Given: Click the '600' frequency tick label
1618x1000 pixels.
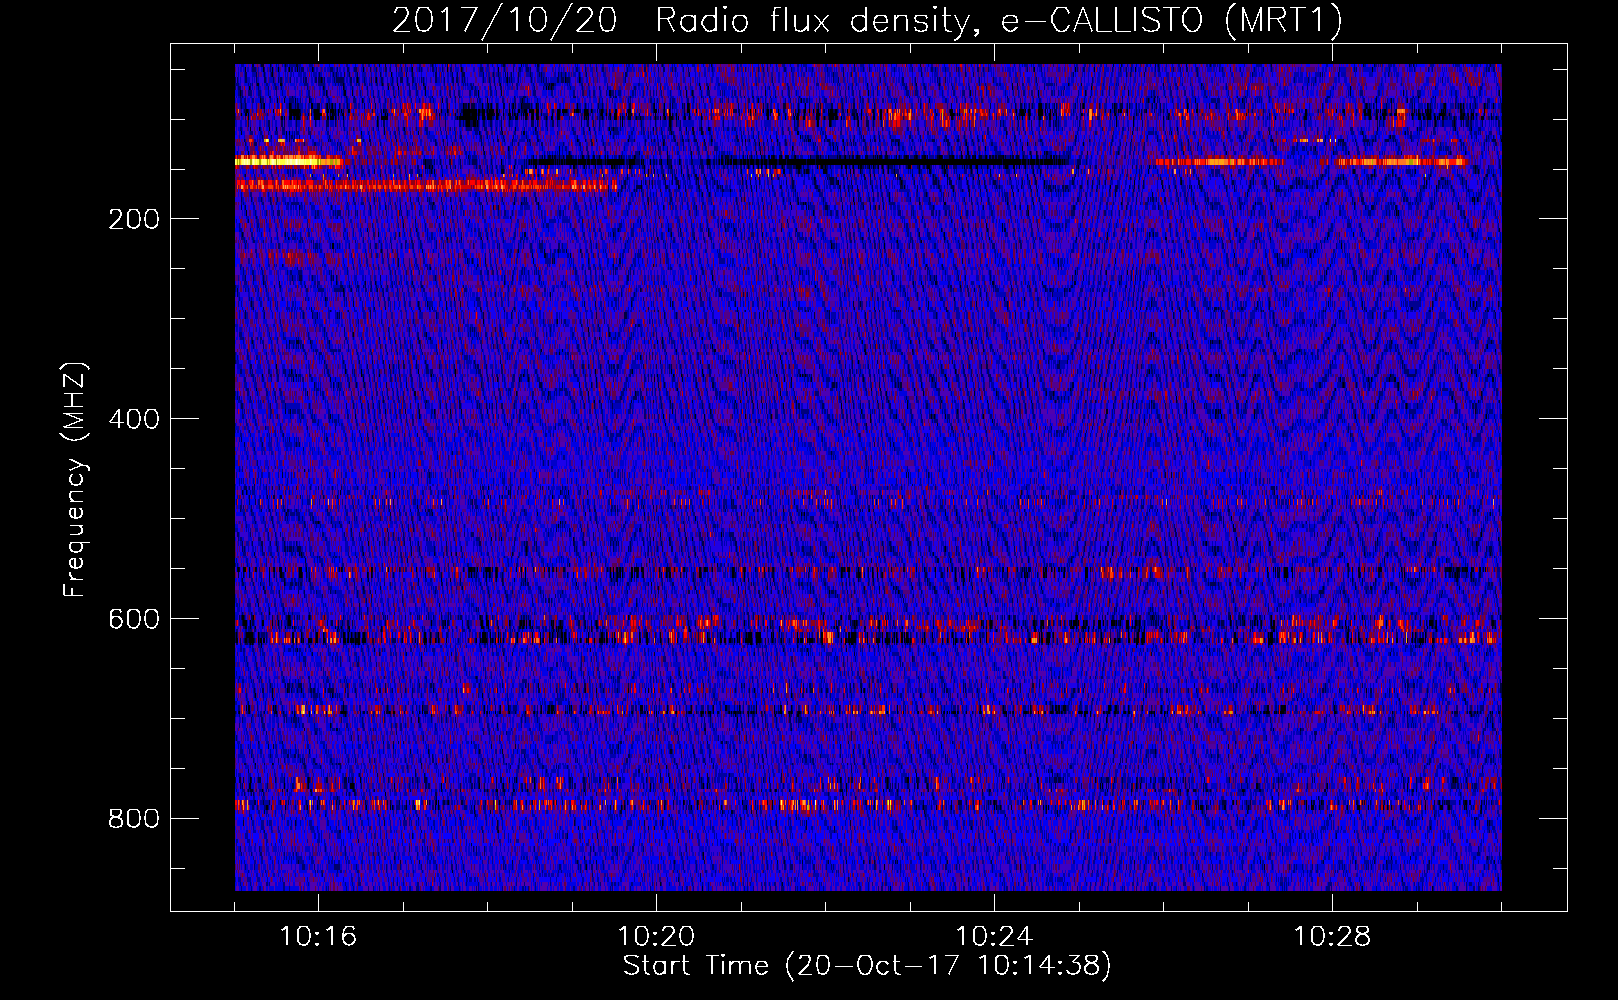Looking at the screenshot, I should point(134,619).
